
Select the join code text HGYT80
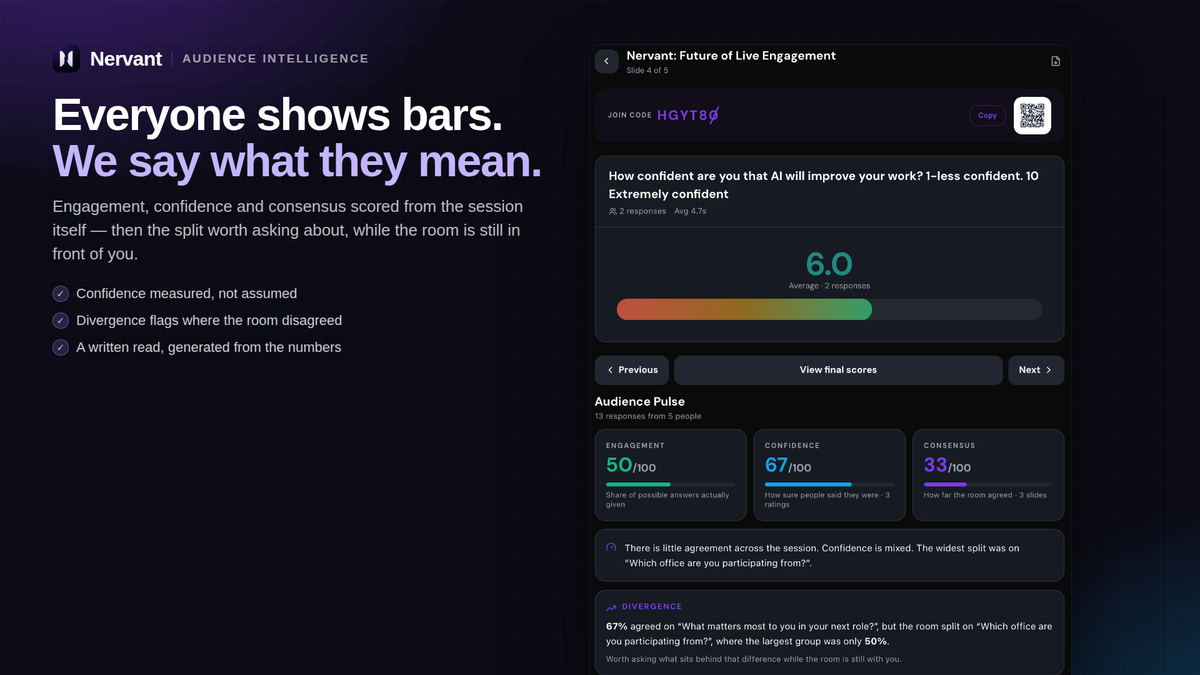coord(688,115)
